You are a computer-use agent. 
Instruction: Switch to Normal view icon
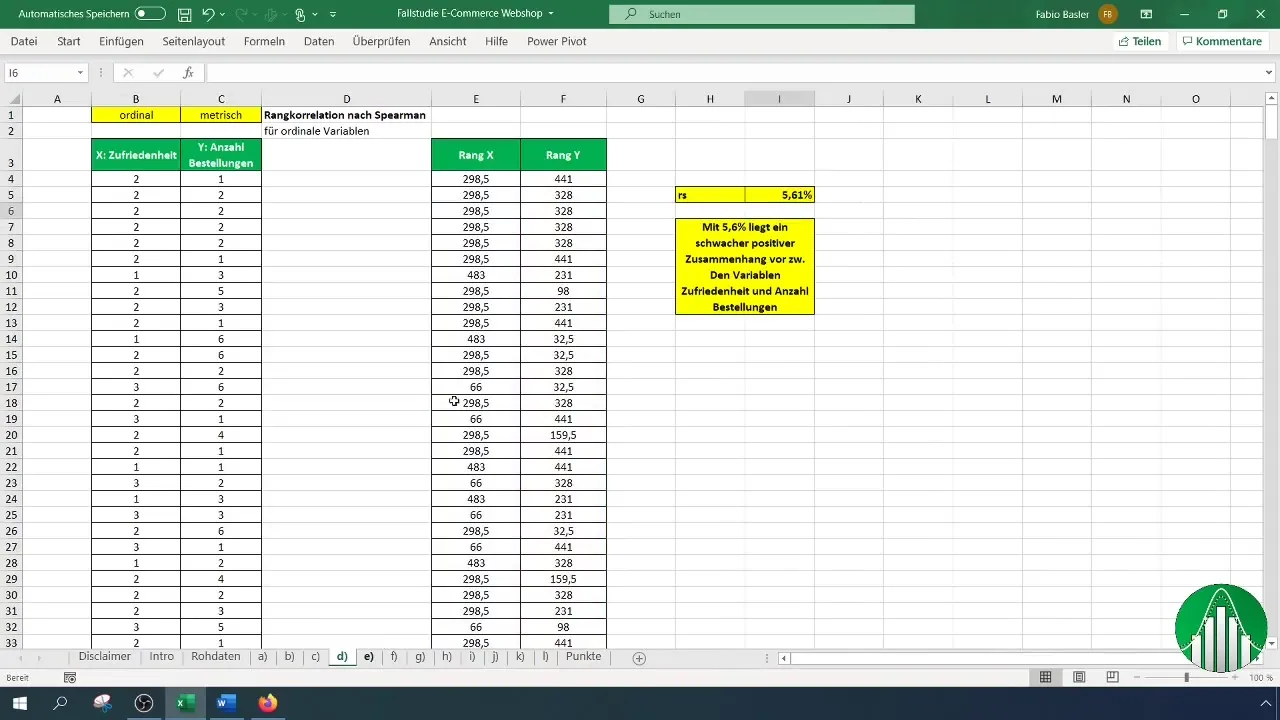(x=1045, y=678)
